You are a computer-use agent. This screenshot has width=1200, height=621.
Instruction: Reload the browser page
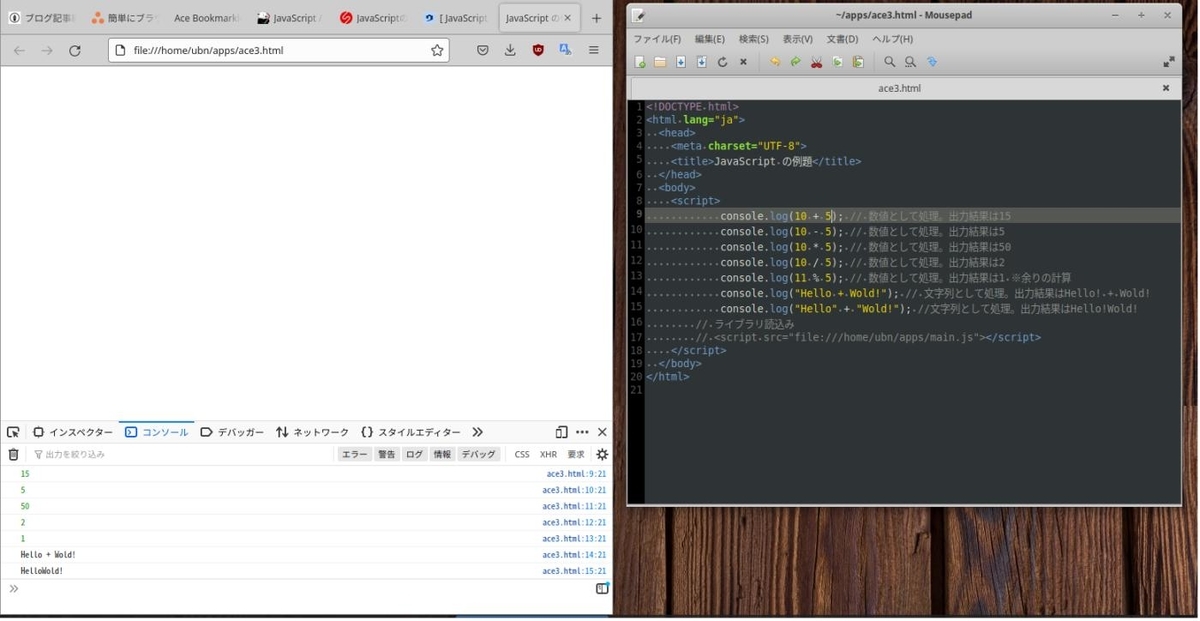(75, 50)
